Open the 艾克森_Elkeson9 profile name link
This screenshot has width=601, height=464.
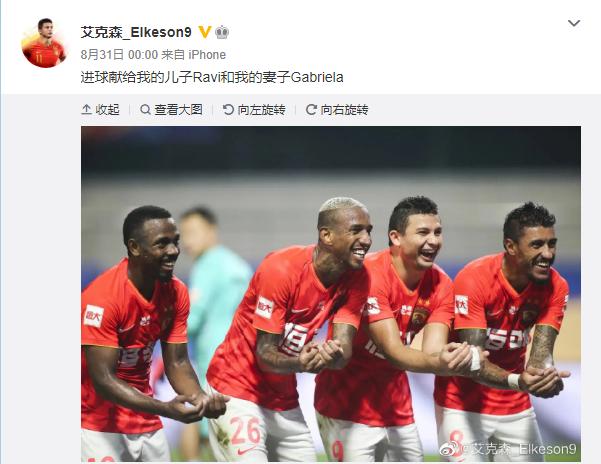(x=136, y=32)
